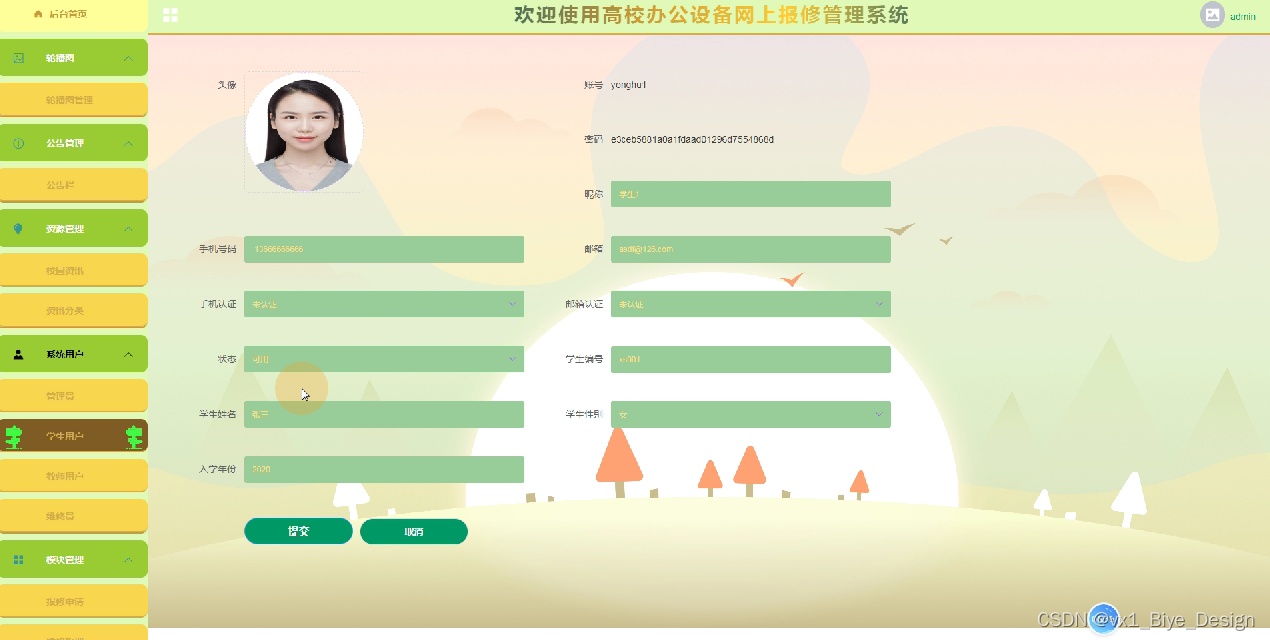Click the four-square icon beside 模块管理
This screenshot has width=1270, height=640.
tap(18, 560)
